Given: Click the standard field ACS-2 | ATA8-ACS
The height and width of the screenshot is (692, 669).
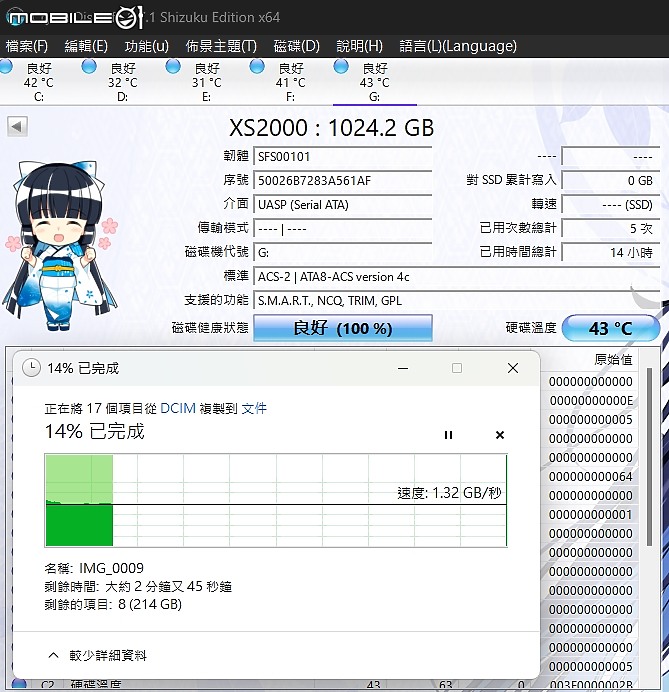Looking at the screenshot, I should click(x=457, y=277).
